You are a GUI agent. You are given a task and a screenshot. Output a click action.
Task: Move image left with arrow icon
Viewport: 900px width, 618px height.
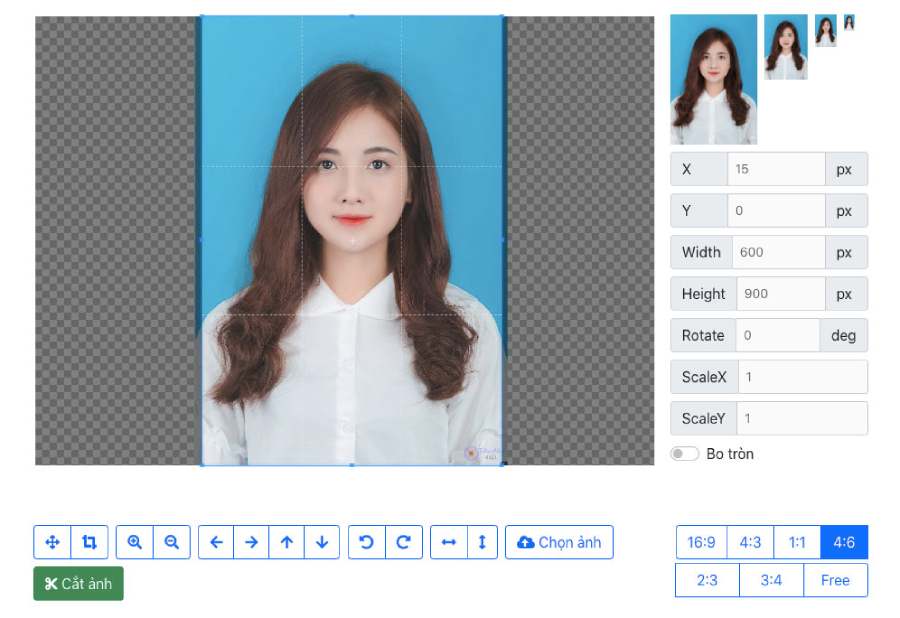216,542
